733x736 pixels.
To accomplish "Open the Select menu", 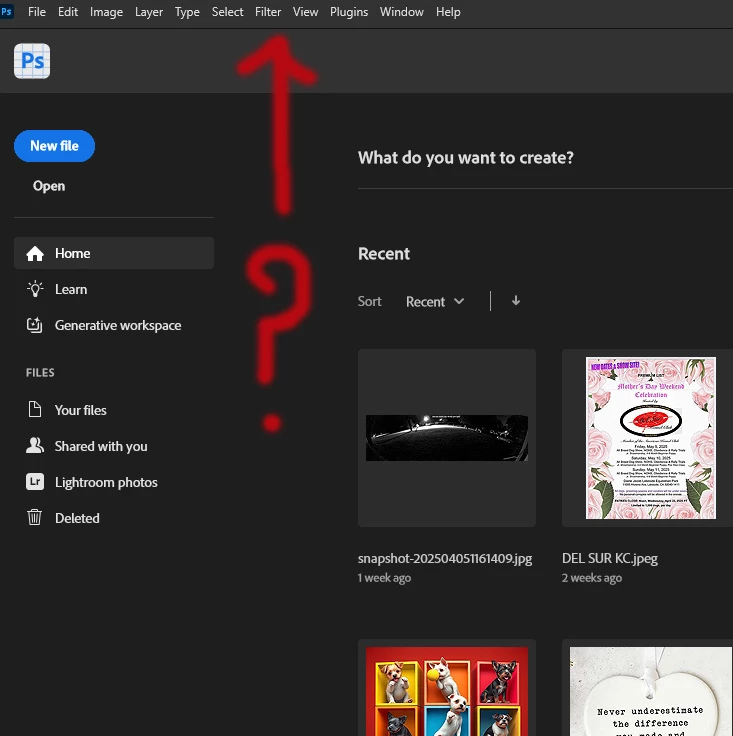I will (x=228, y=12).
